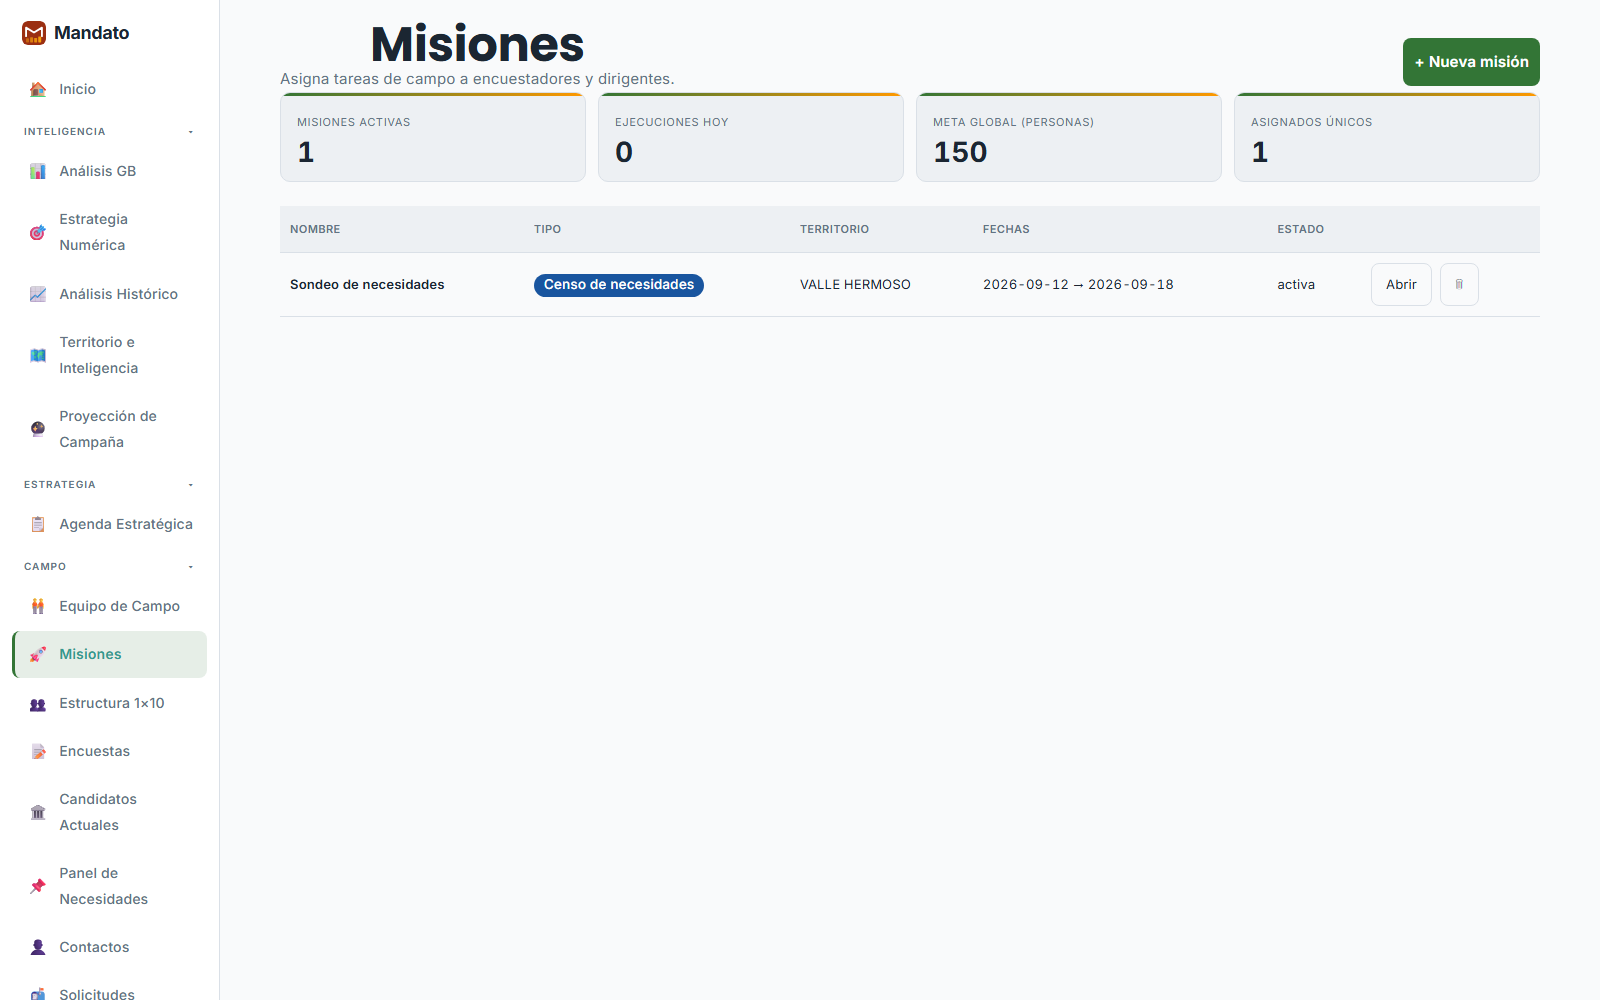Click the Estrategia Numérica target icon
Screen dimensions: 1600x1000
pos(38,232)
